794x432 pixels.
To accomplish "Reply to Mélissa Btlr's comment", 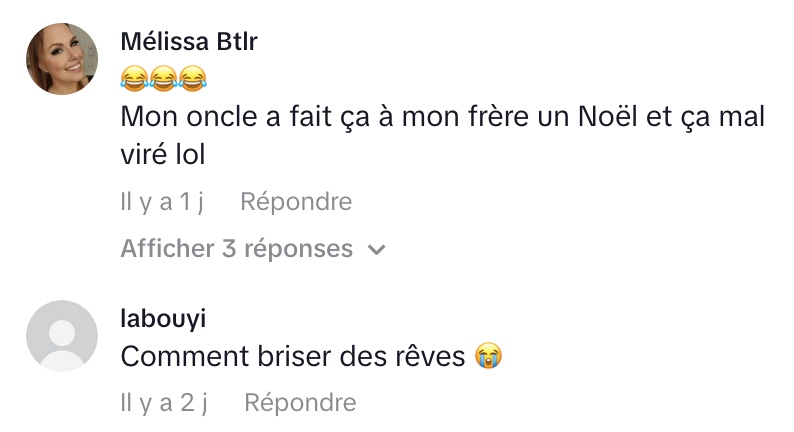I will click(296, 202).
